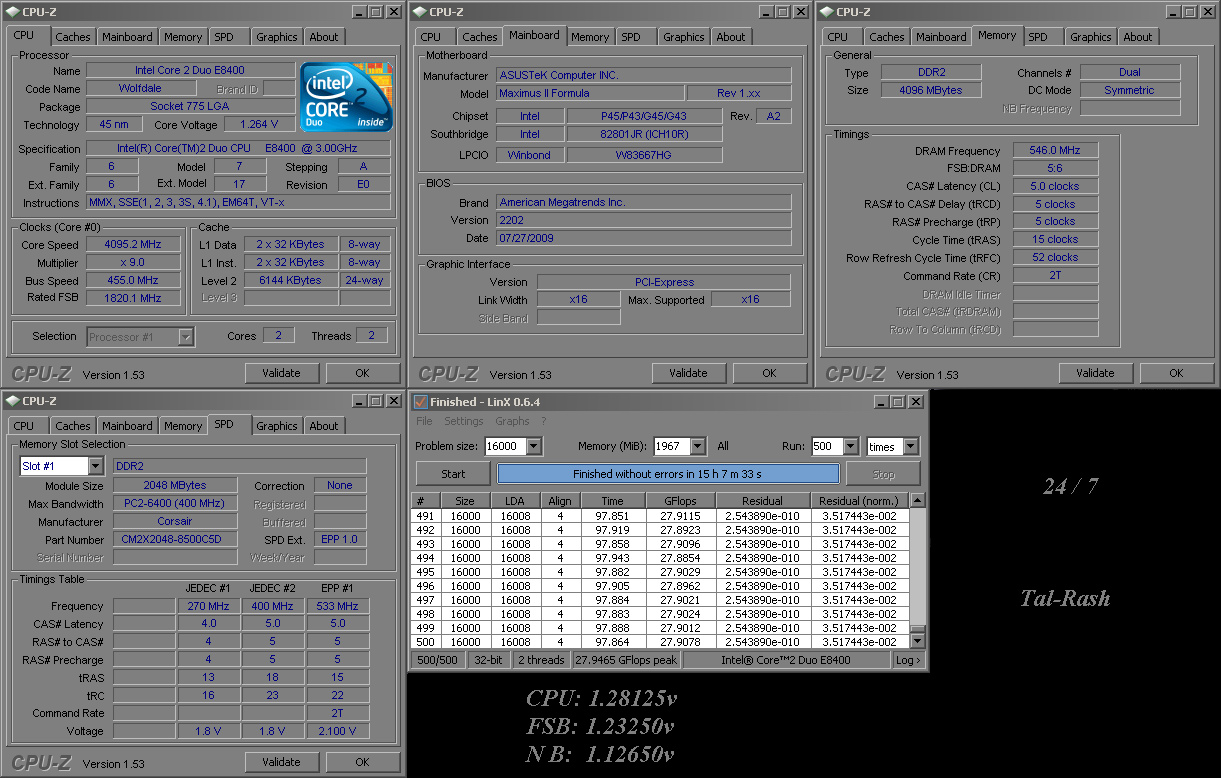1221x778 pixels.
Task: Click the Command Rate value 2T in Memory window
Action: [x=1055, y=275]
